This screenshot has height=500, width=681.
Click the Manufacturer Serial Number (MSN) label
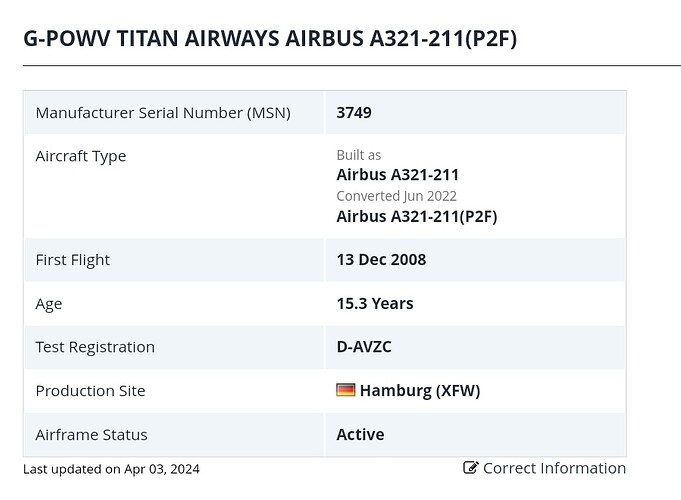163,113
